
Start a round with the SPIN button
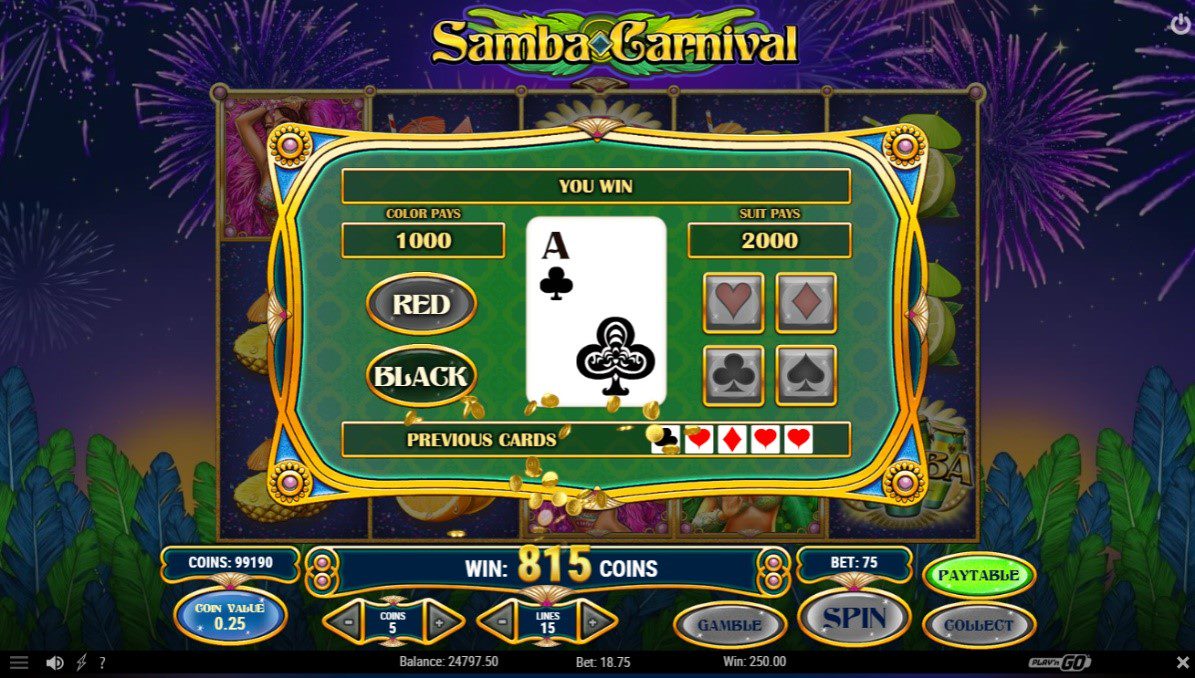(854, 618)
